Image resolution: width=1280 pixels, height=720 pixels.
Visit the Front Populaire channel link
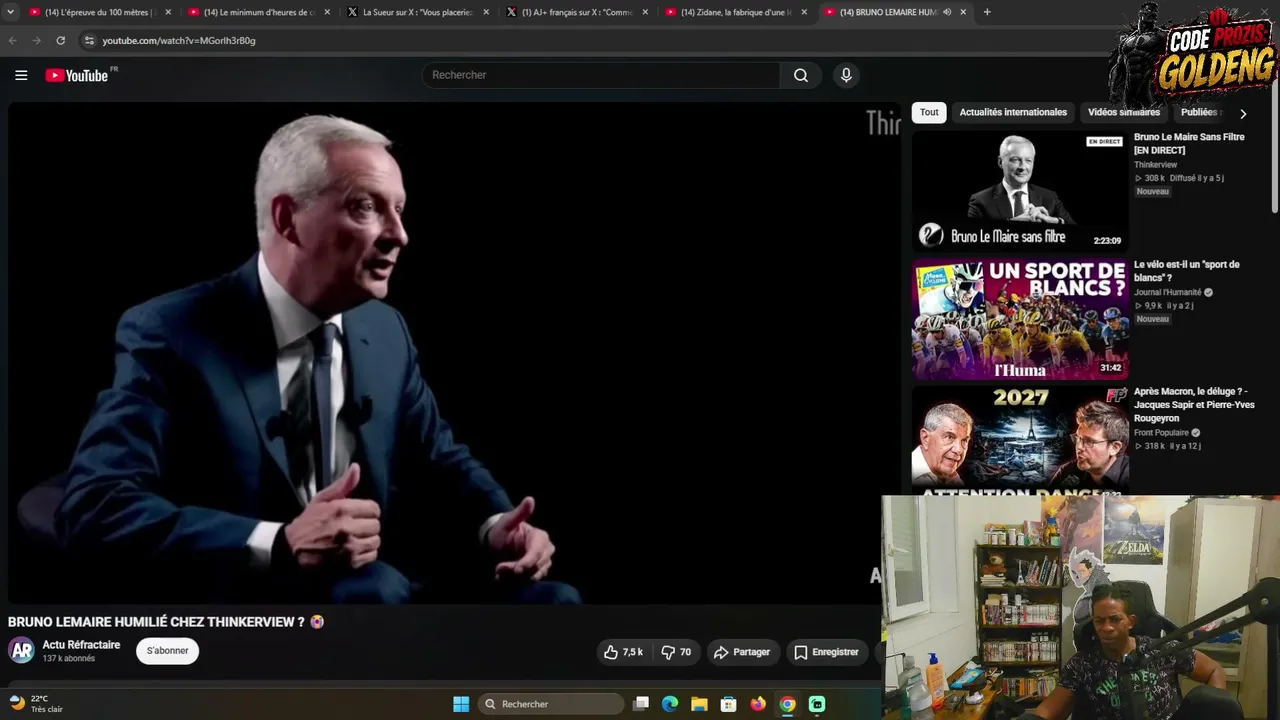click(x=1161, y=433)
